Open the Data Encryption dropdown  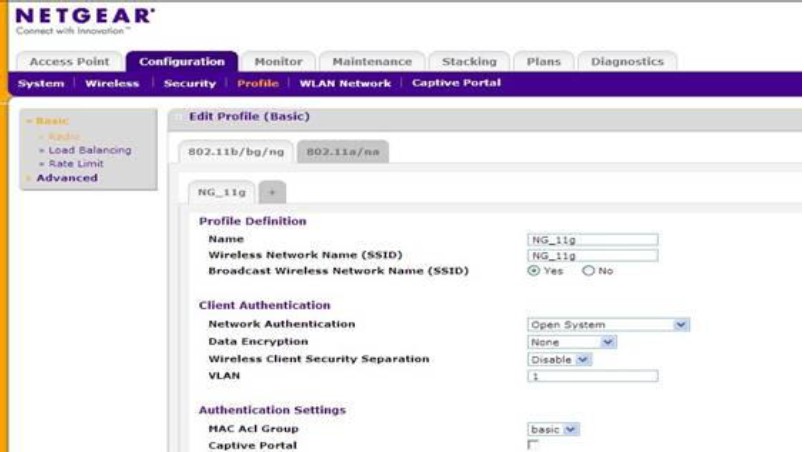(x=572, y=342)
